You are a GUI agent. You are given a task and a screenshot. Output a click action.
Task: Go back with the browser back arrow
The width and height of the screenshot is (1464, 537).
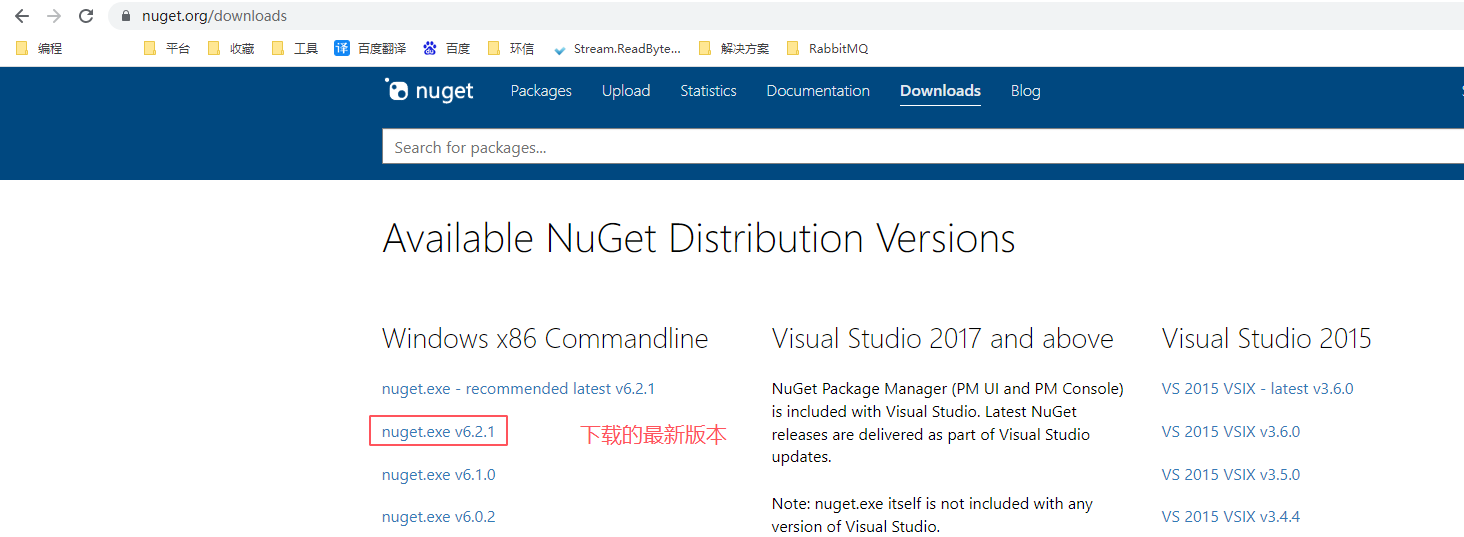coord(22,16)
